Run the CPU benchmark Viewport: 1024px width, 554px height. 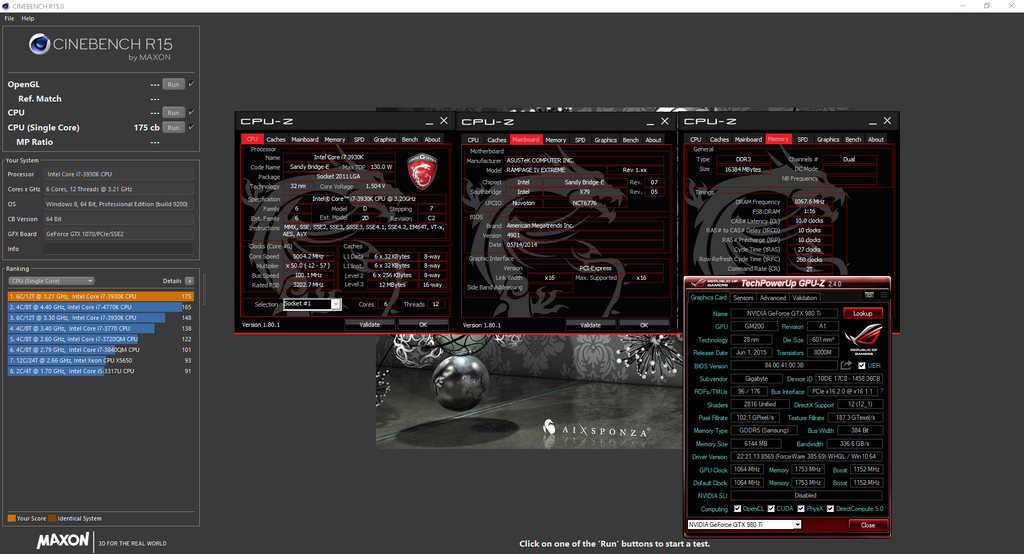(x=173, y=112)
